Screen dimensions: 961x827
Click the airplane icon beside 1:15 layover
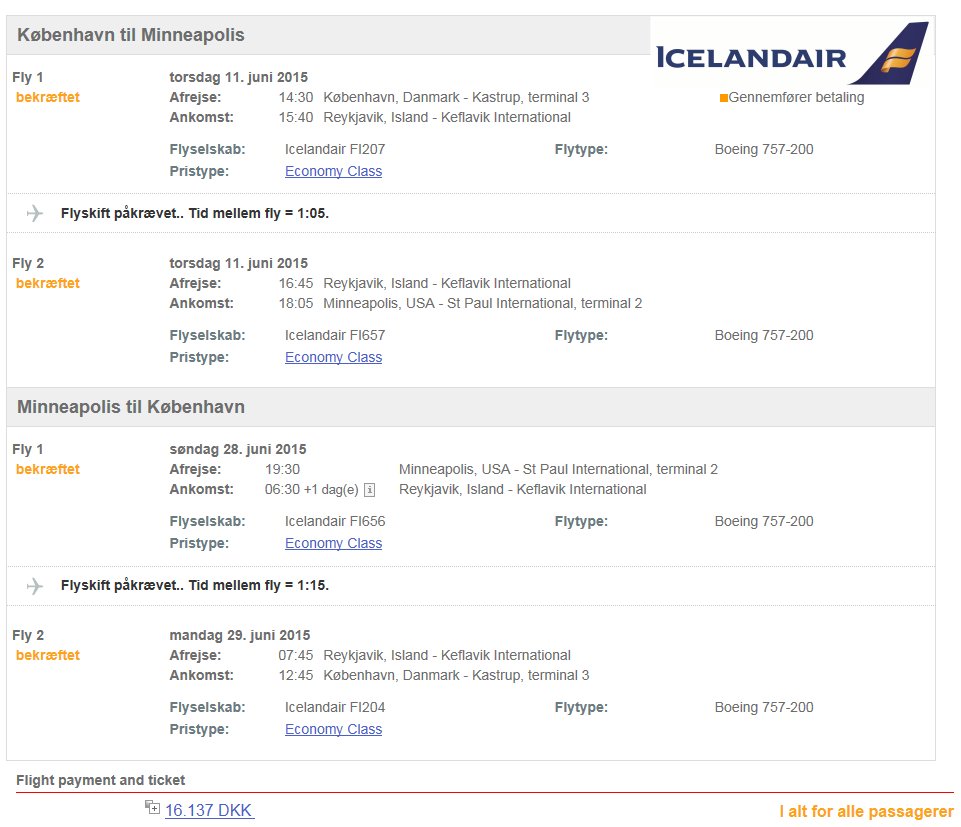[35, 585]
